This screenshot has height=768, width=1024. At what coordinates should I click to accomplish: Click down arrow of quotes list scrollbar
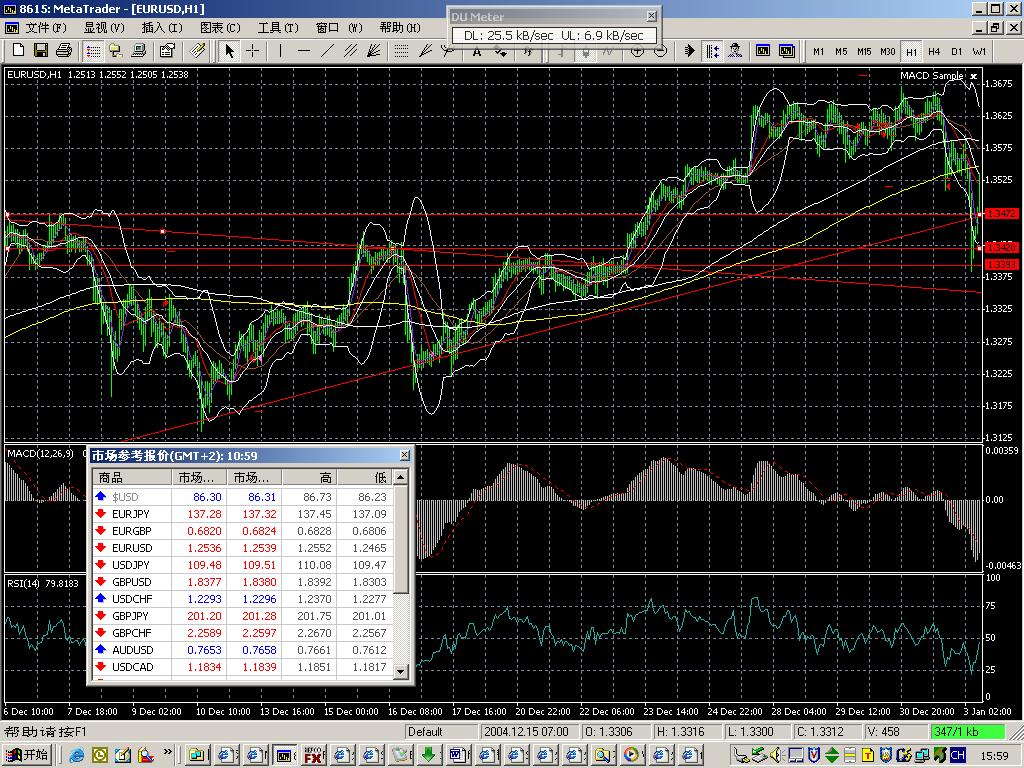(x=401, y=671)
